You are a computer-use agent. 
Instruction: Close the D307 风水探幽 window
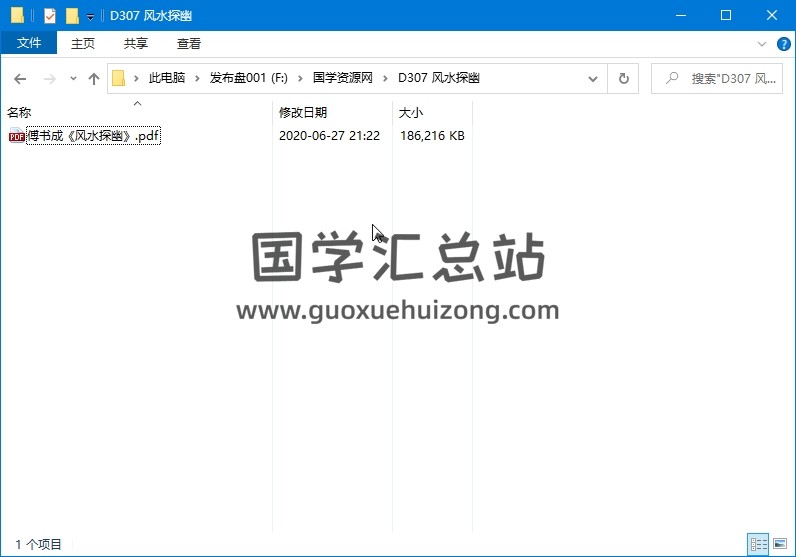(772, 15)
